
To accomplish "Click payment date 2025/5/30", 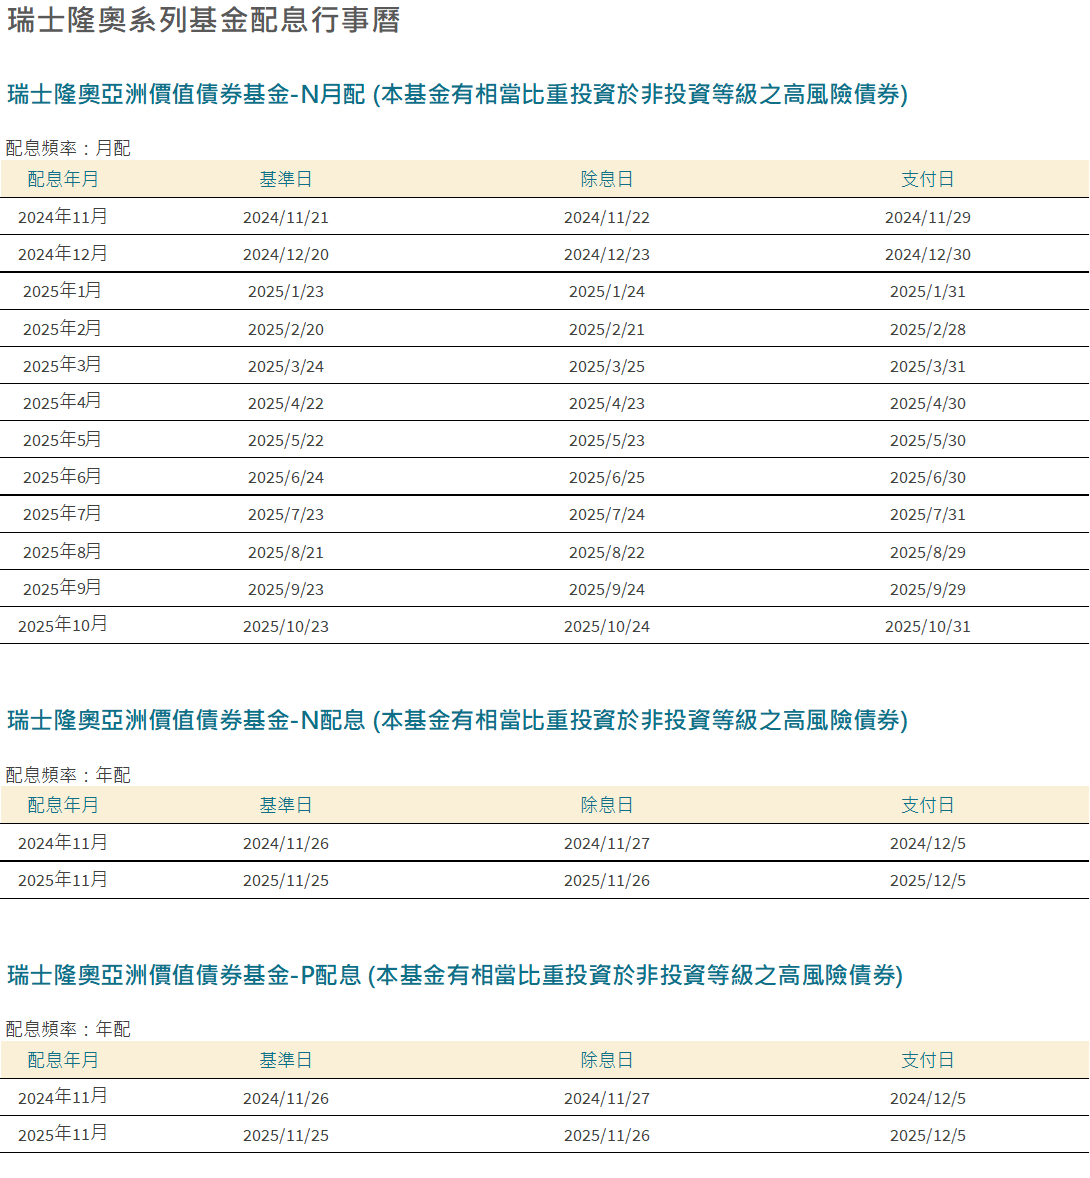I will coord(928,441).
